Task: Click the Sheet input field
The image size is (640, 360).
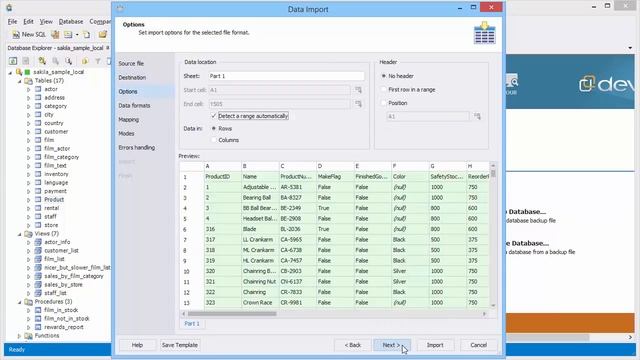Action: 286,76
